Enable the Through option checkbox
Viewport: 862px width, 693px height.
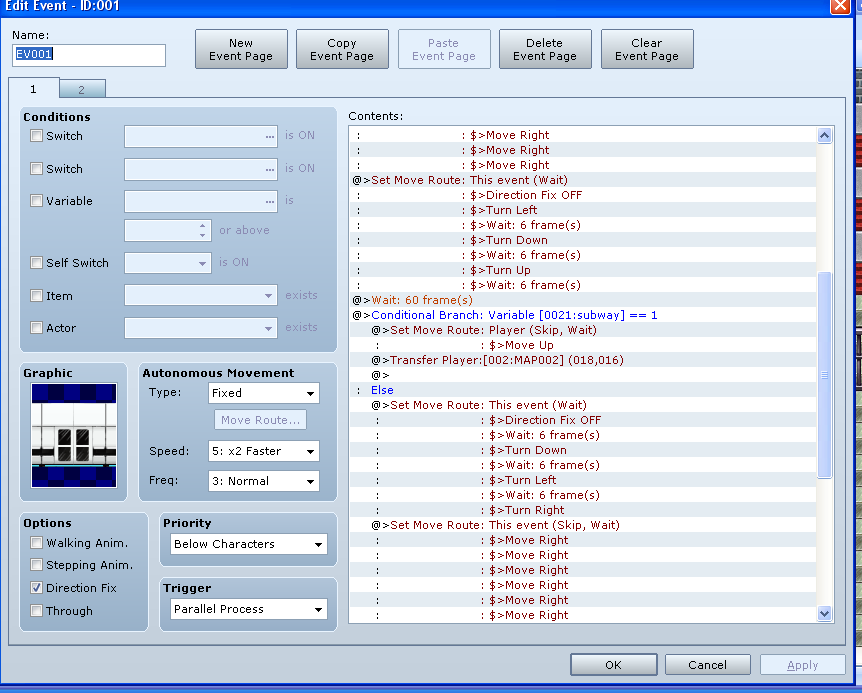click(37, 610)
